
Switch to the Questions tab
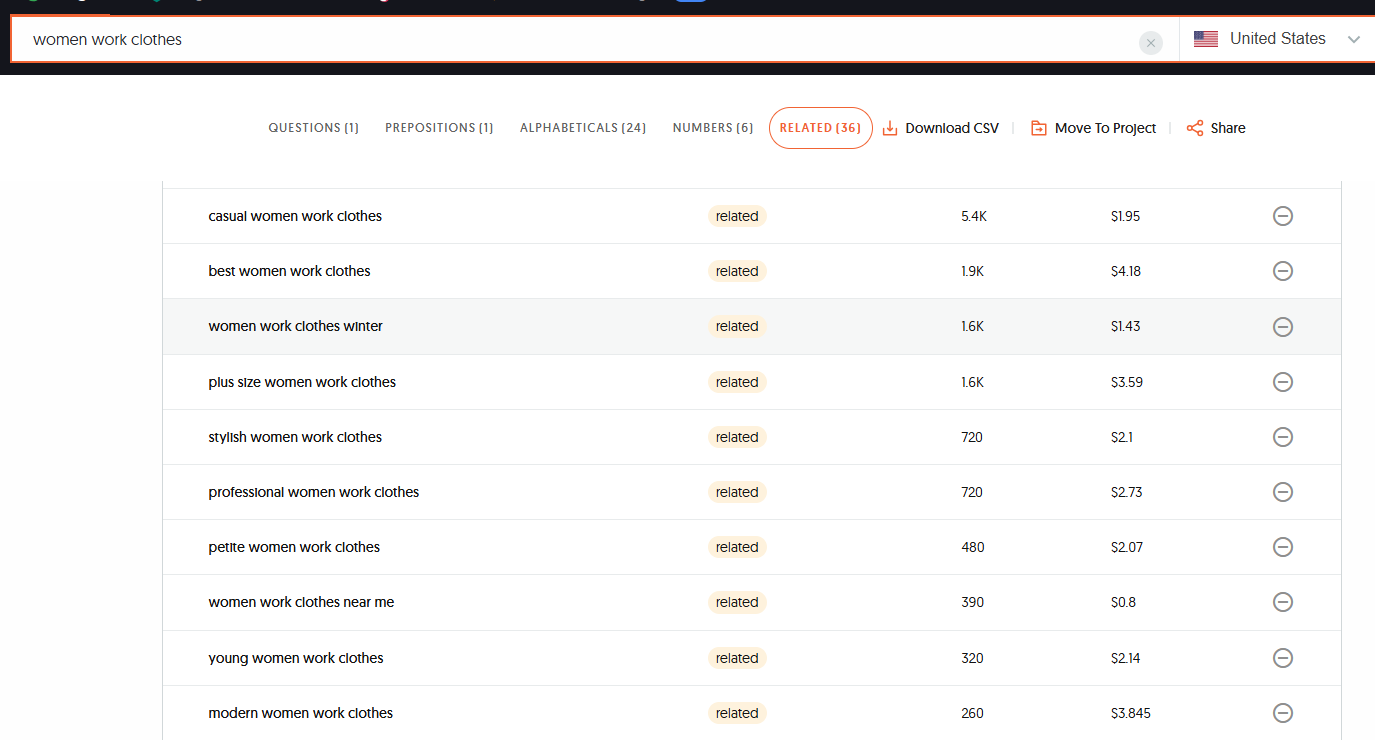(313, 128)
